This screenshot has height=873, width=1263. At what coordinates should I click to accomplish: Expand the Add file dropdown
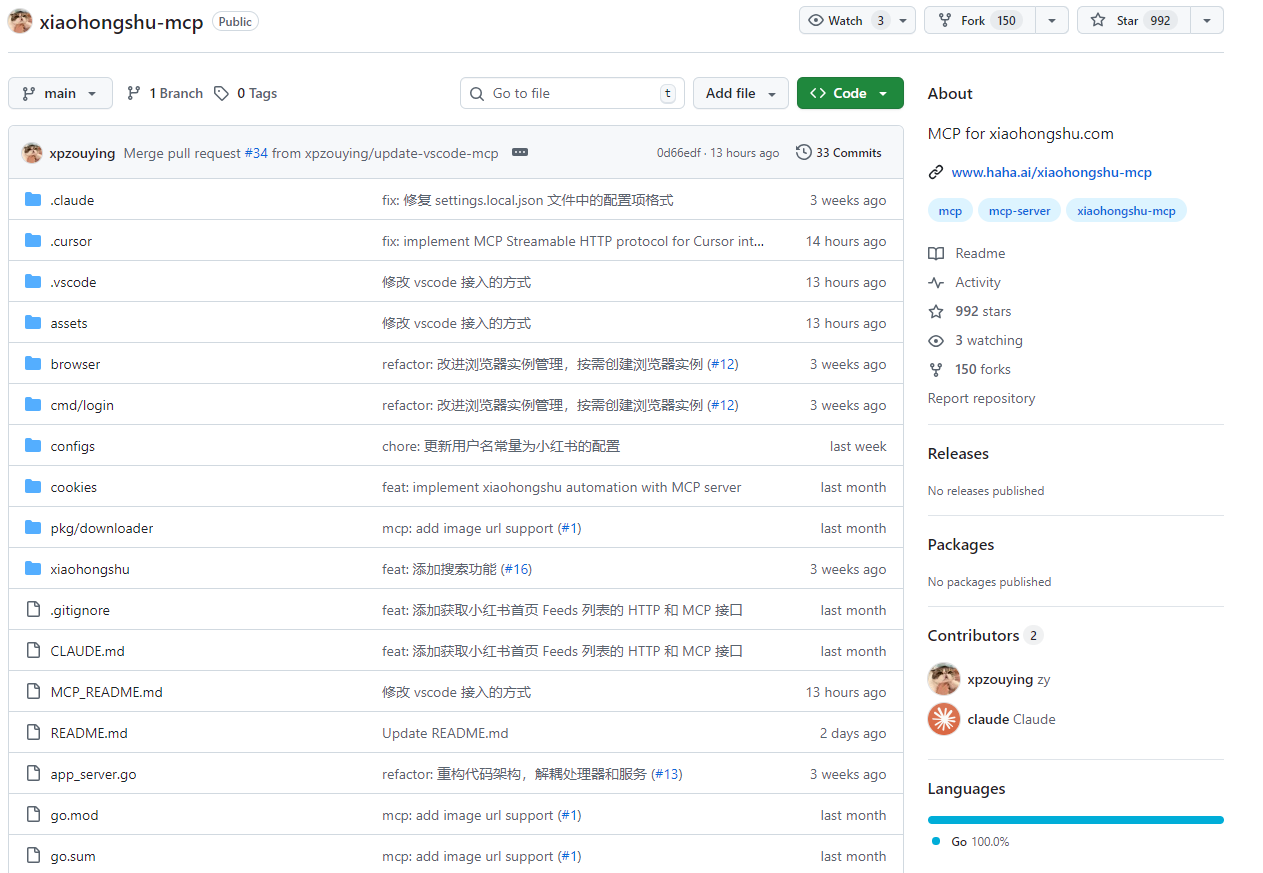point(740,92)
